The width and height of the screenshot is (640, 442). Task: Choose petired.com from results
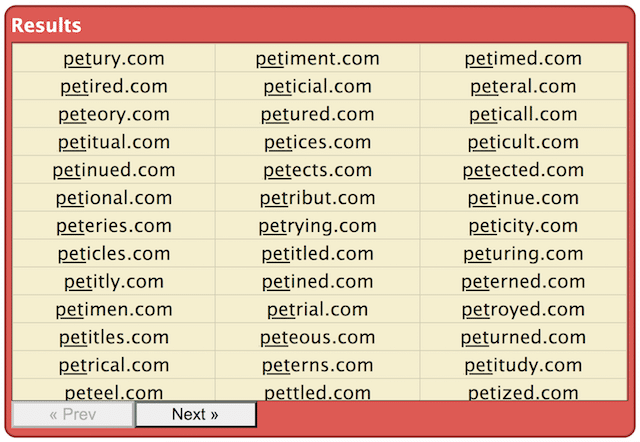click(x=113, y=87)
